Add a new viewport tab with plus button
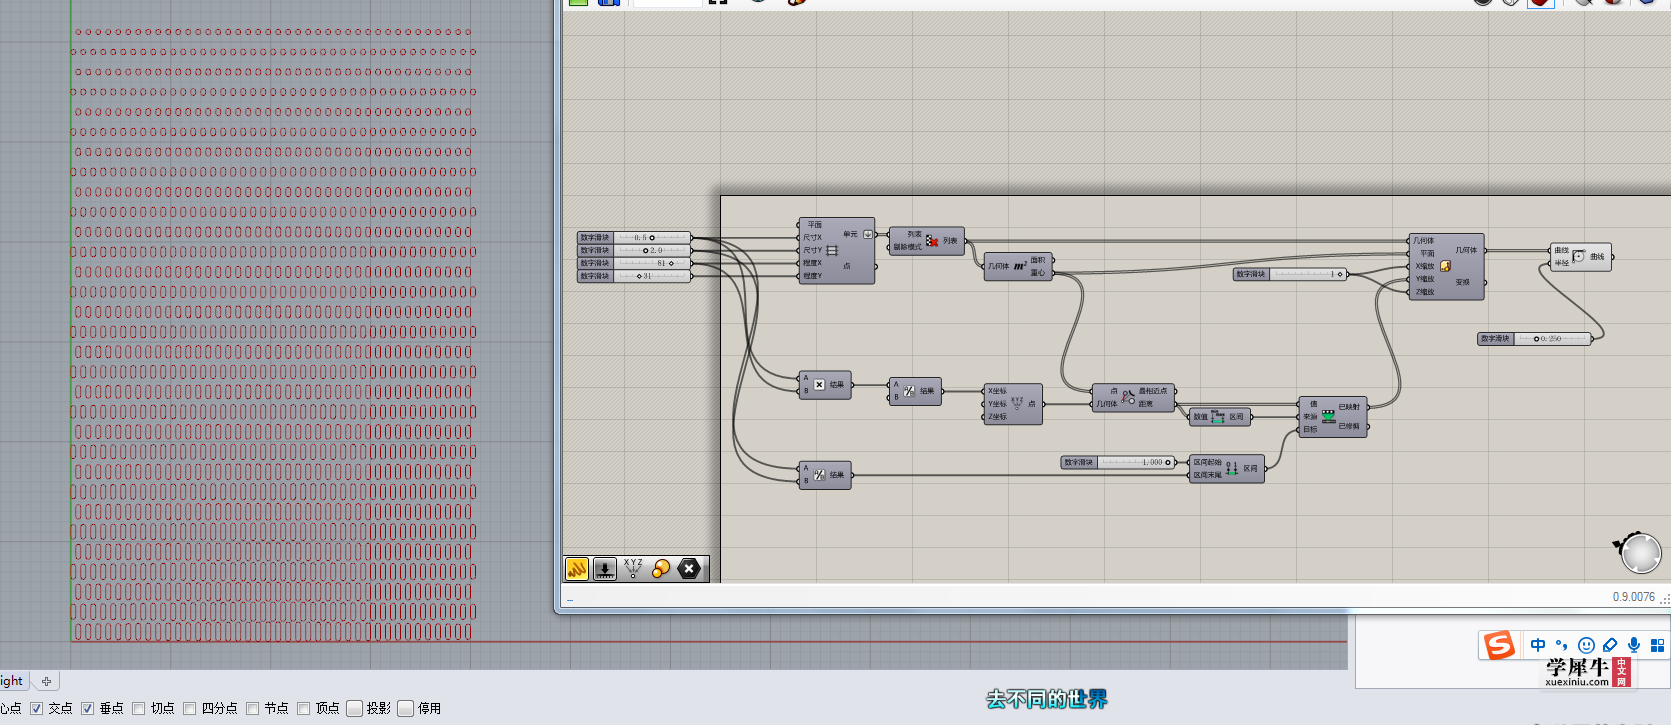 coord(46,681)
